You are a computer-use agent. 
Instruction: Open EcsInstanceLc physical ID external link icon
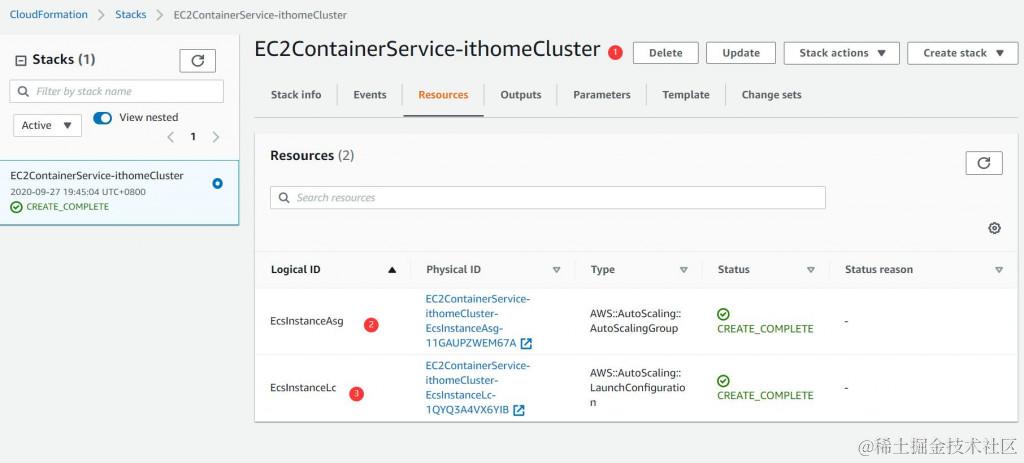tap(519, 410)
